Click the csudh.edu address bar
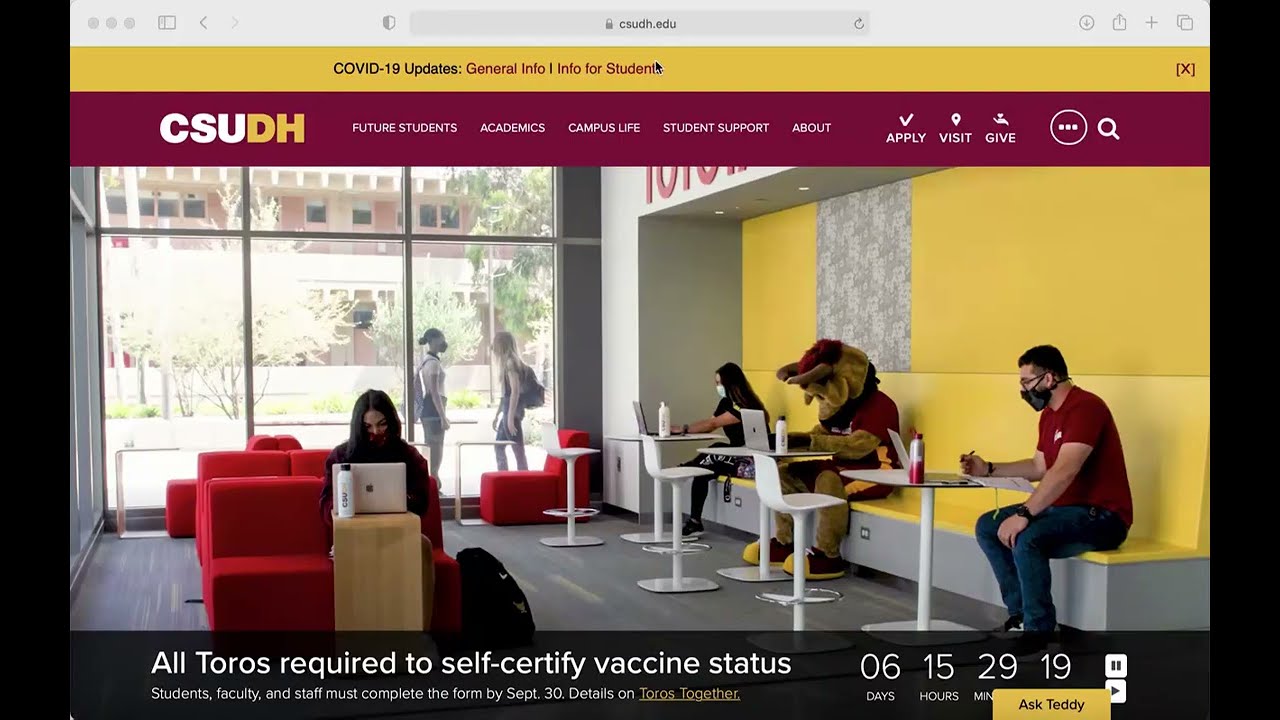The width and height of the screenshot is (1280, 720). (x=640, y=24)
